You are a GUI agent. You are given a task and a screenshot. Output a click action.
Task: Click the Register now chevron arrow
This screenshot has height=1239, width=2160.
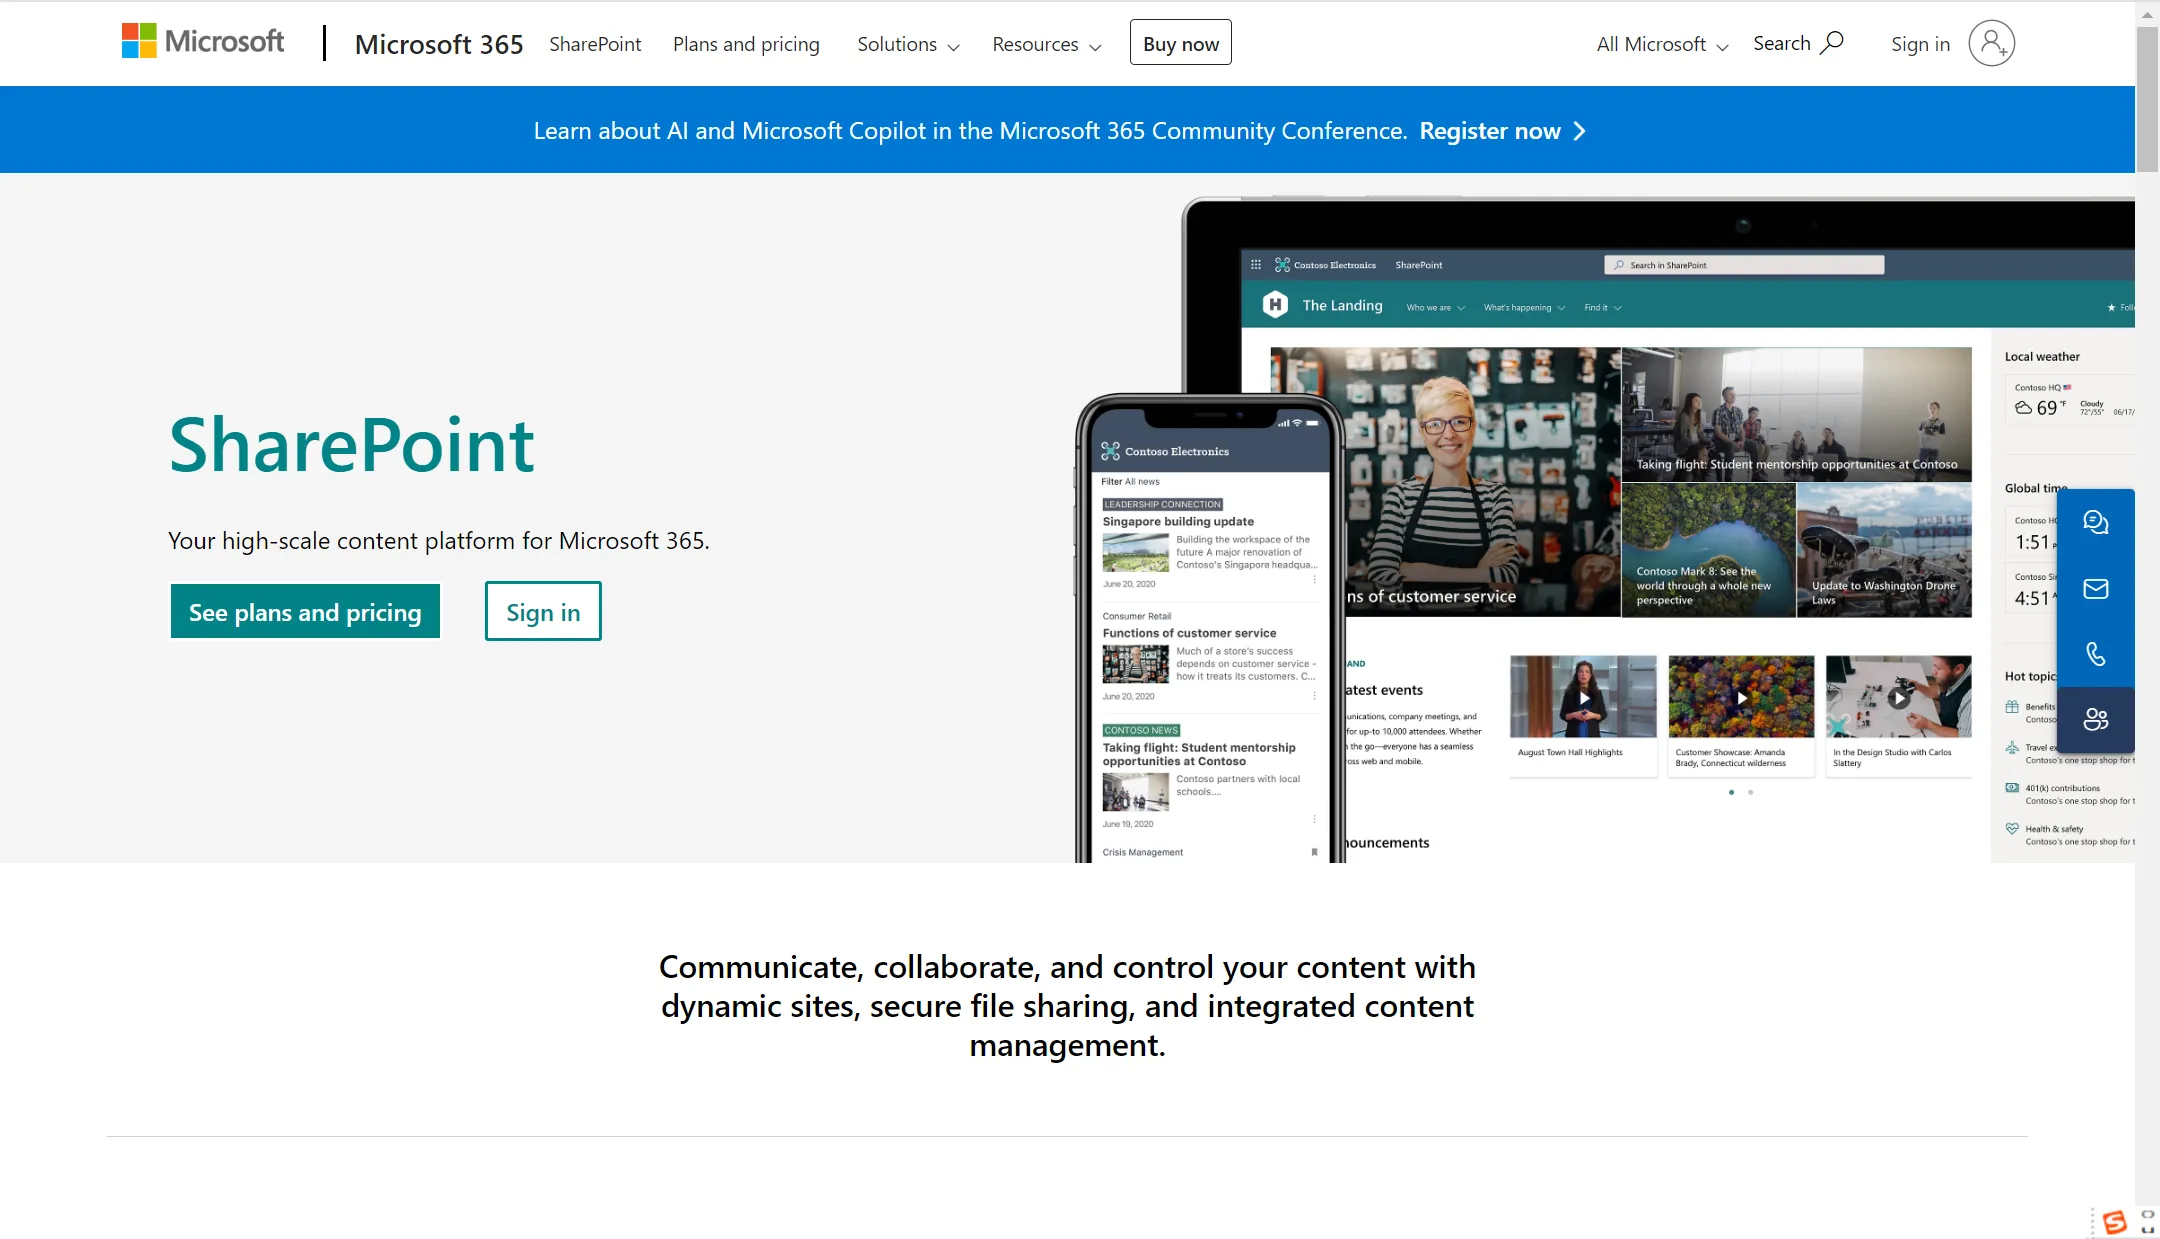click(1580, 131)
